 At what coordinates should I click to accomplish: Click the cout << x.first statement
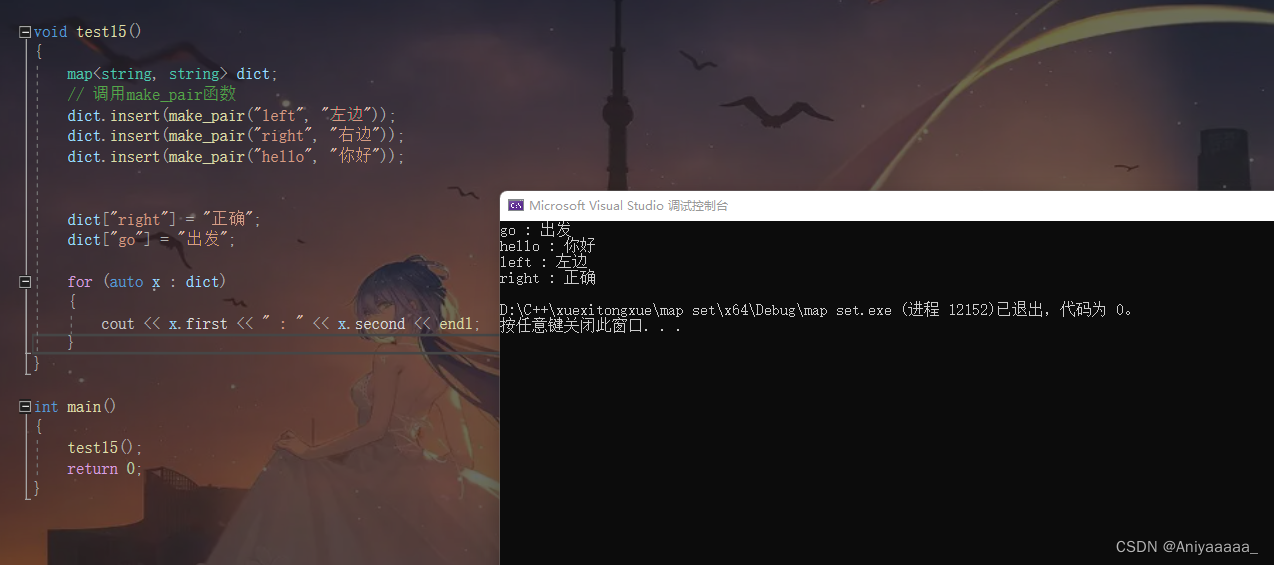click(x=289, y=324)
